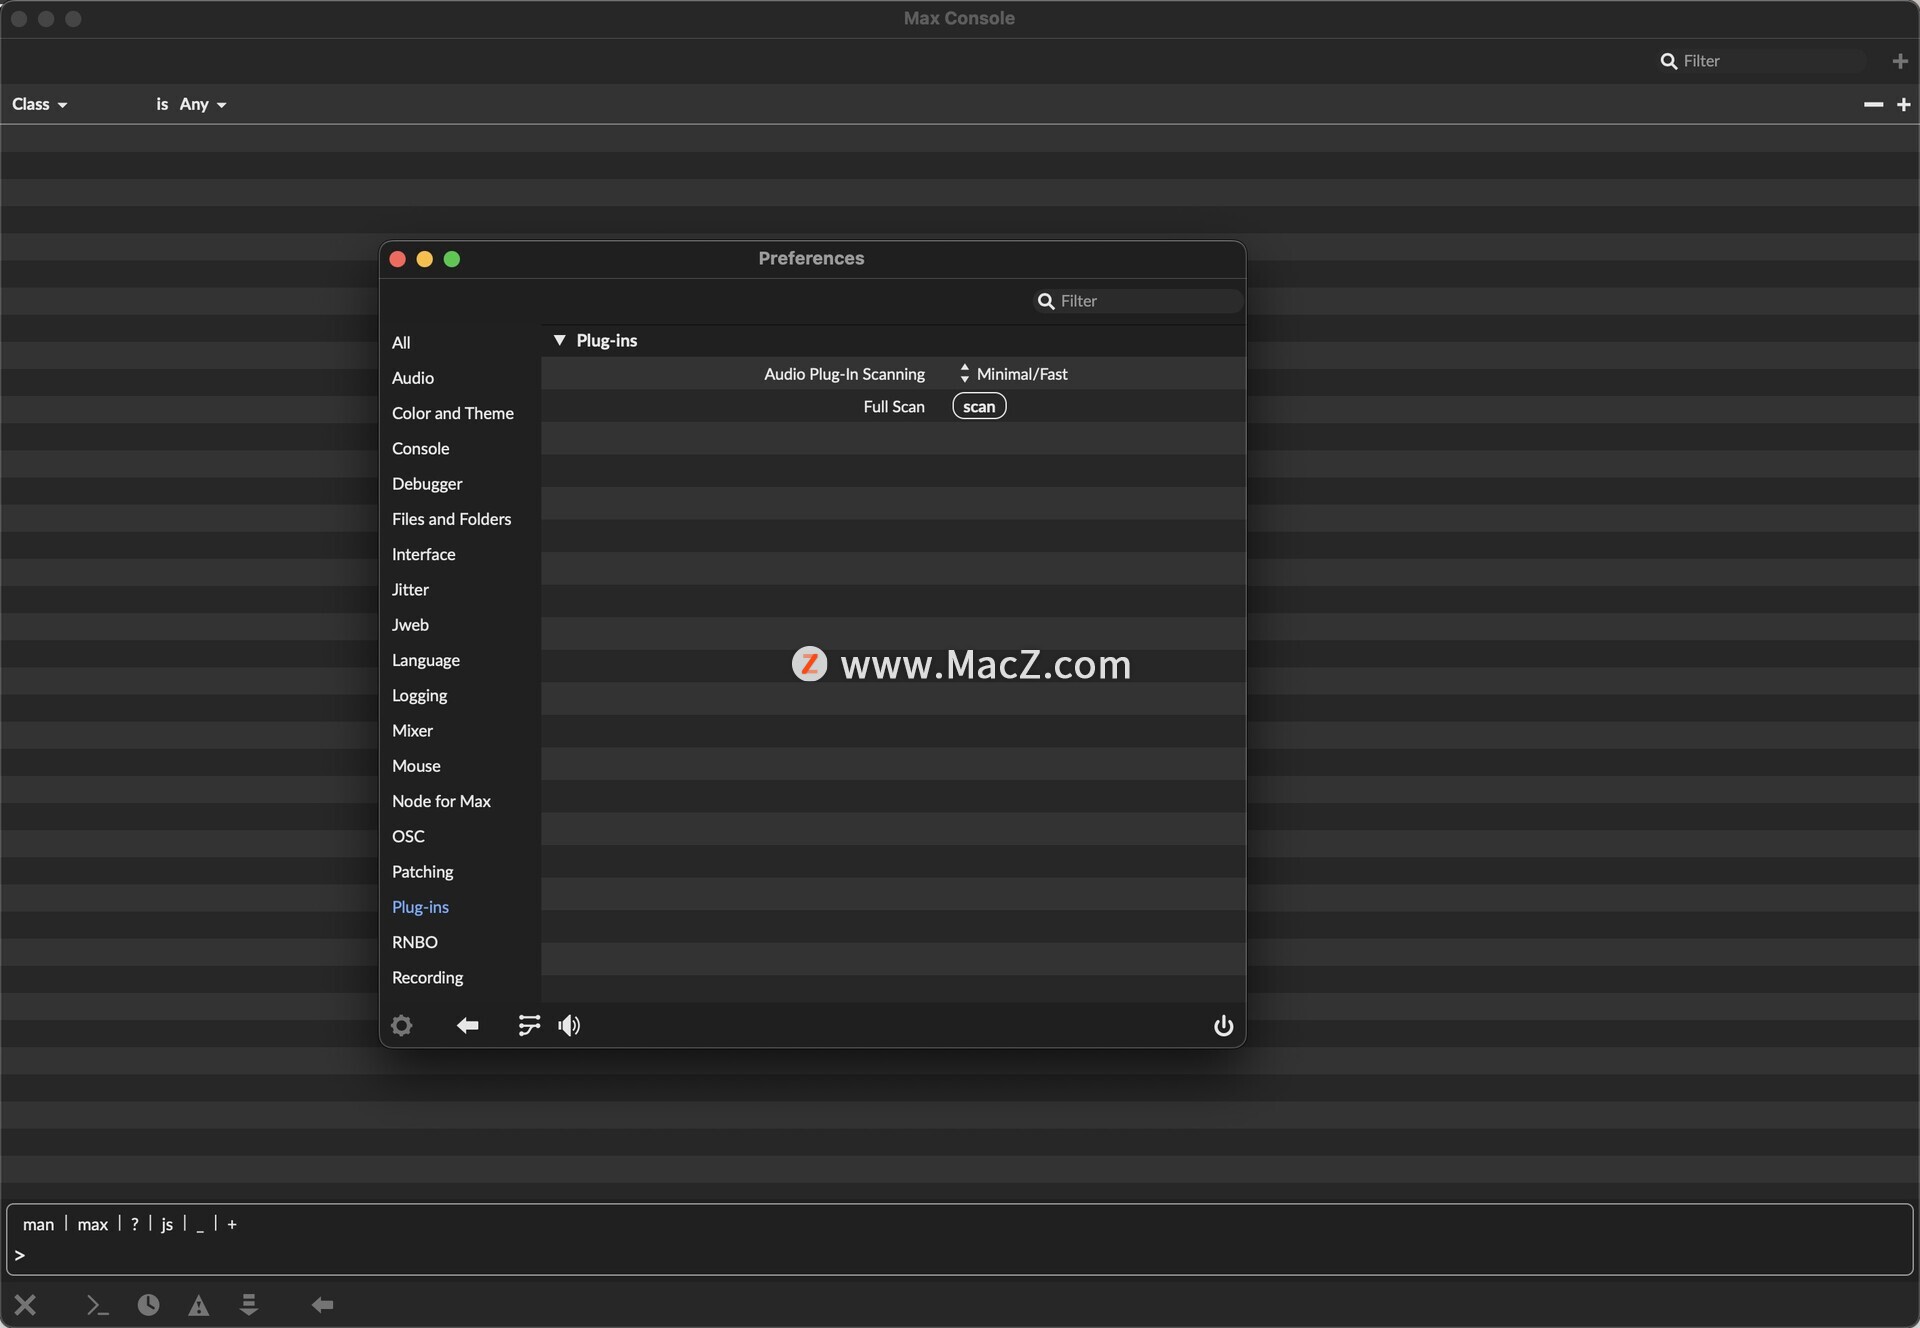1920x1328 pixels.
Task: Open Console preferences category
Action: click(420, 448)
